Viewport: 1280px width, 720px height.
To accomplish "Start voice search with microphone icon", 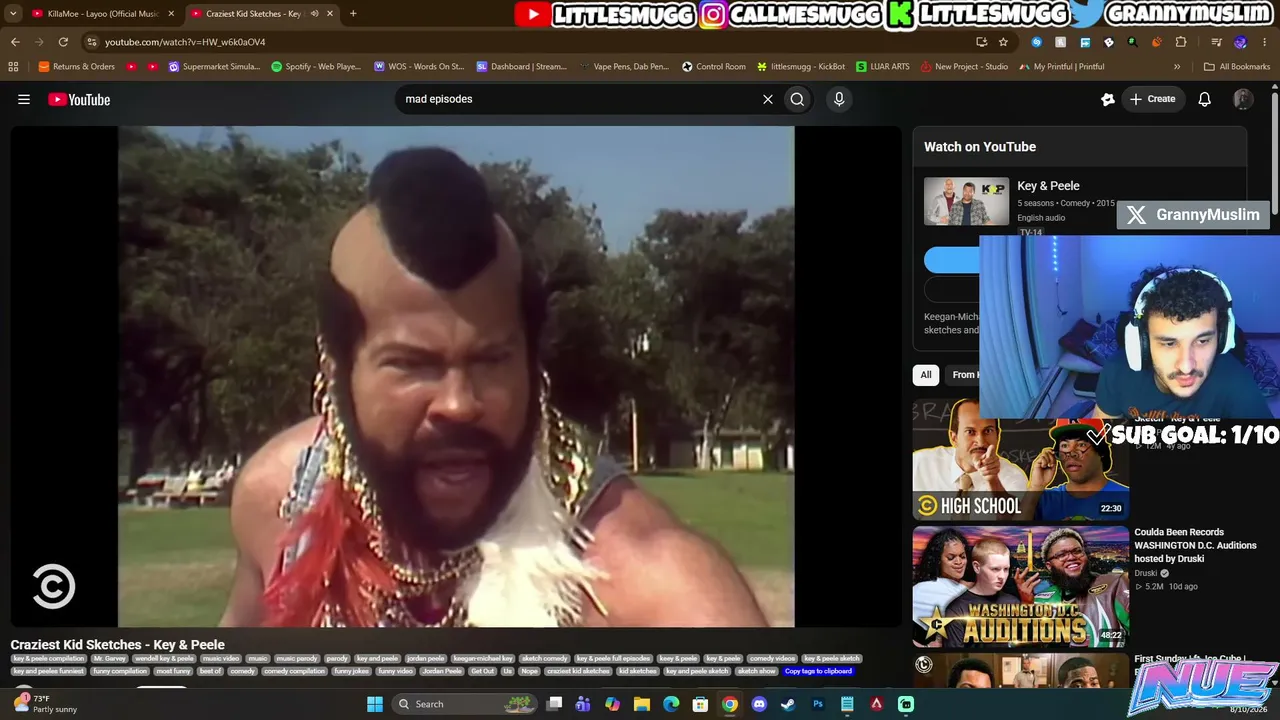I will click(x=839, y=99).
